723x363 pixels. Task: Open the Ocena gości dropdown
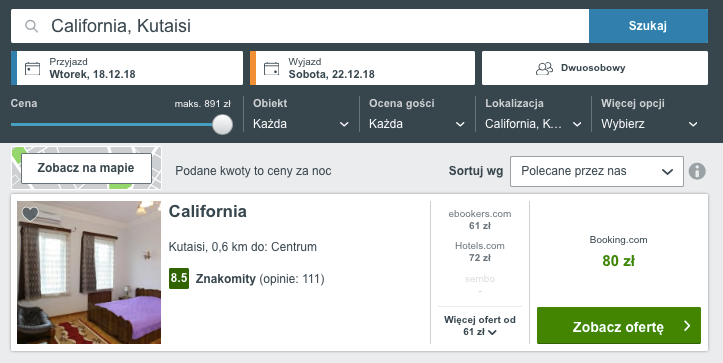point(417,124)
